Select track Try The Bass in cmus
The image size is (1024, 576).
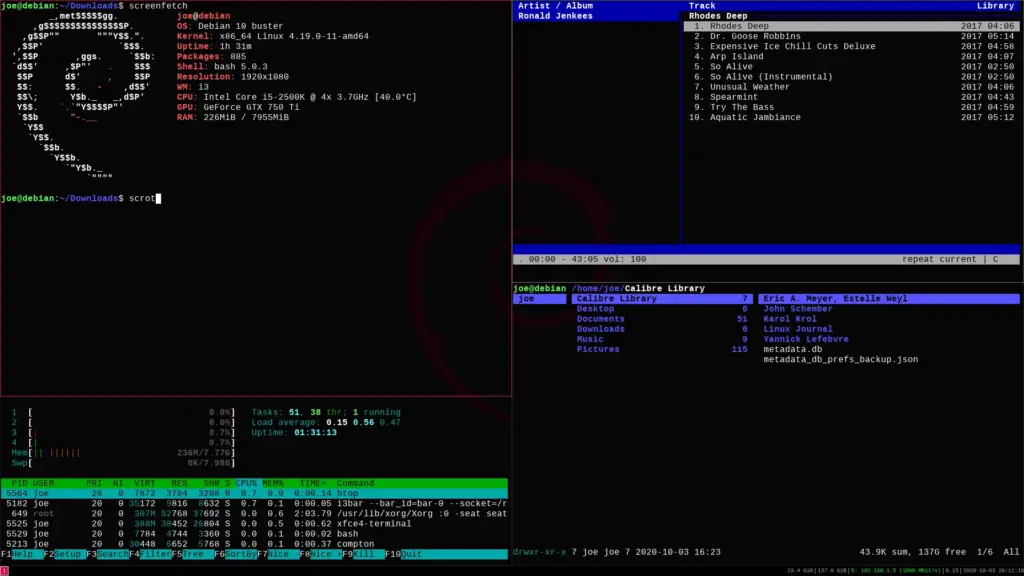852,107
